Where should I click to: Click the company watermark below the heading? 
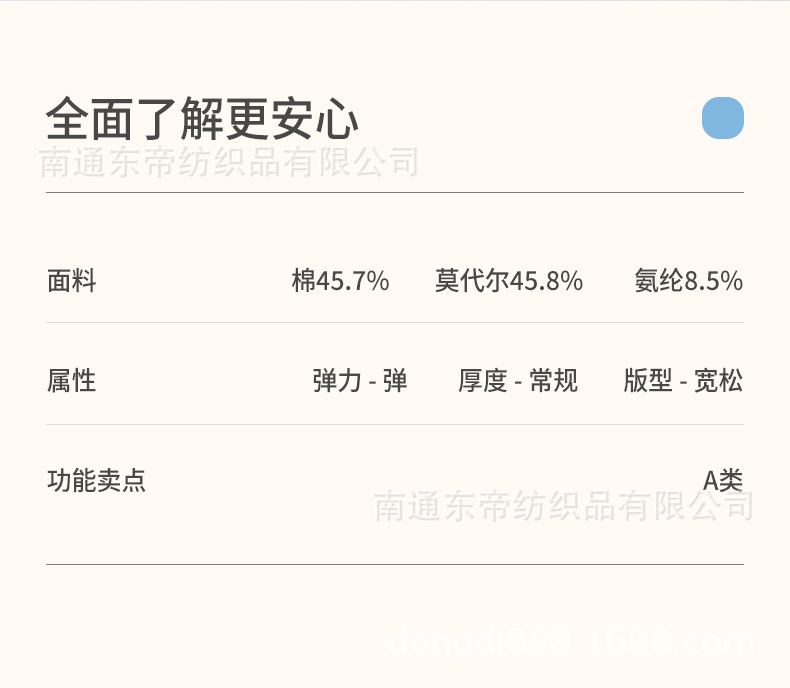(x=229, y=162)
